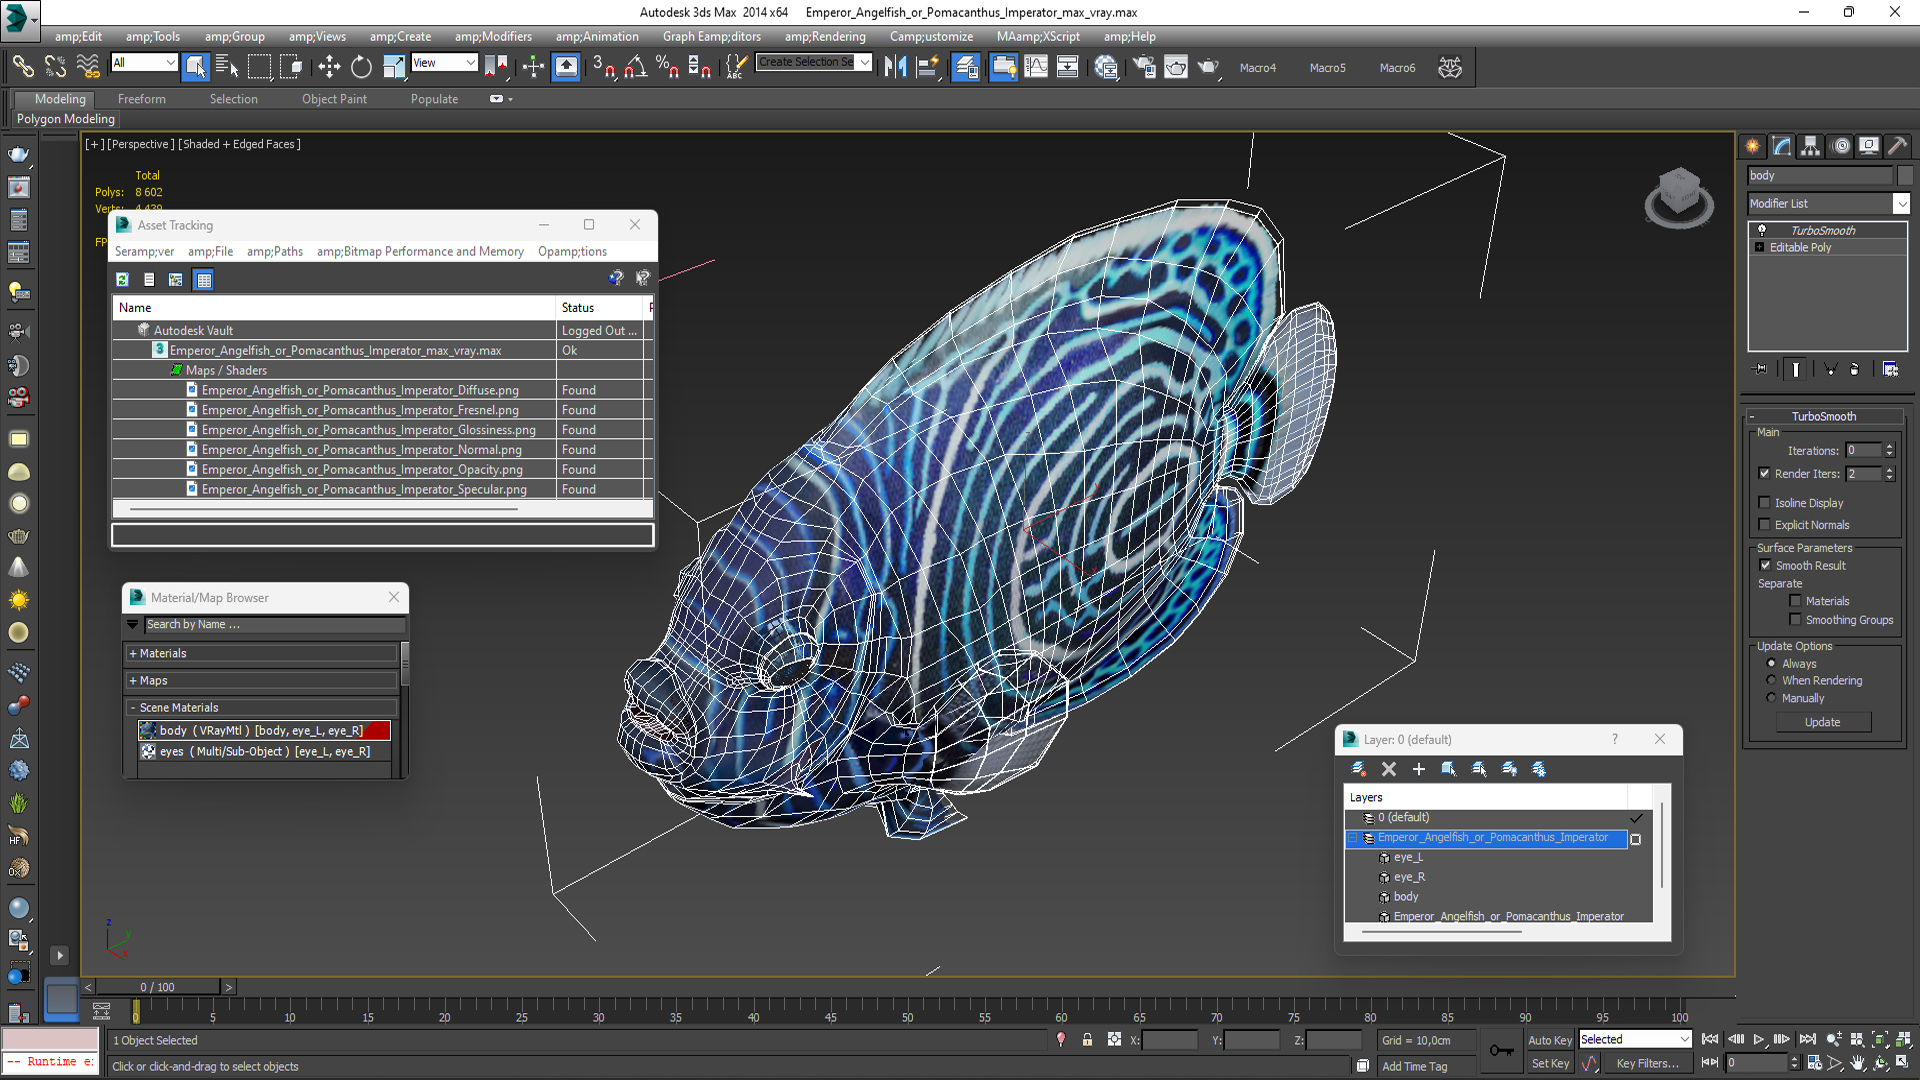Click the Macro5 toolbar button

pos(1327,68)
